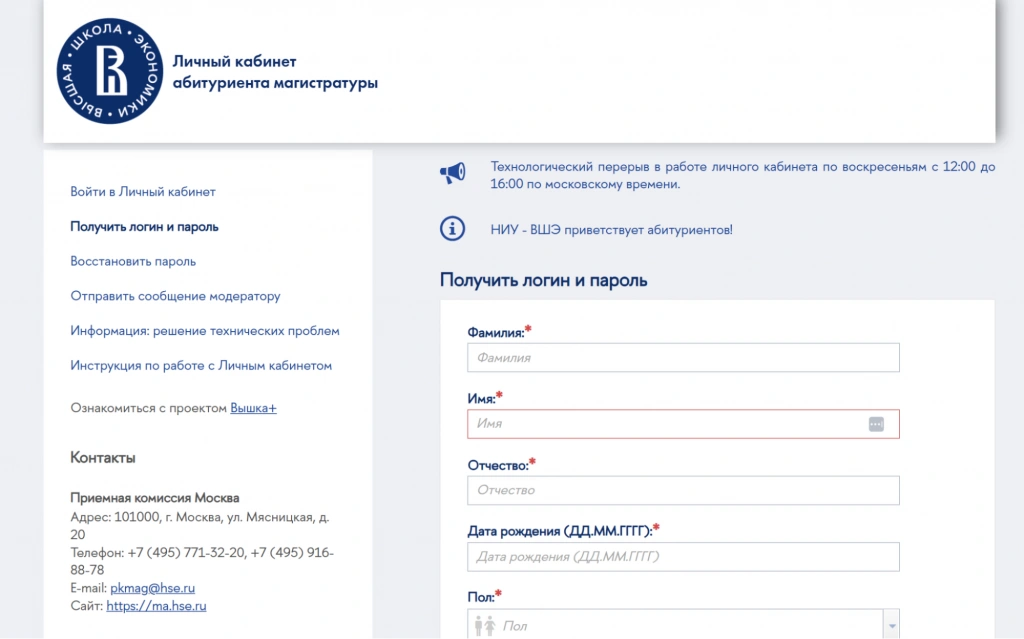Open "Инструкция по работе с Личным кабинетом"
Image resolution: width=1024 pixels, height=639 pixels.
[x=200, y=365]
